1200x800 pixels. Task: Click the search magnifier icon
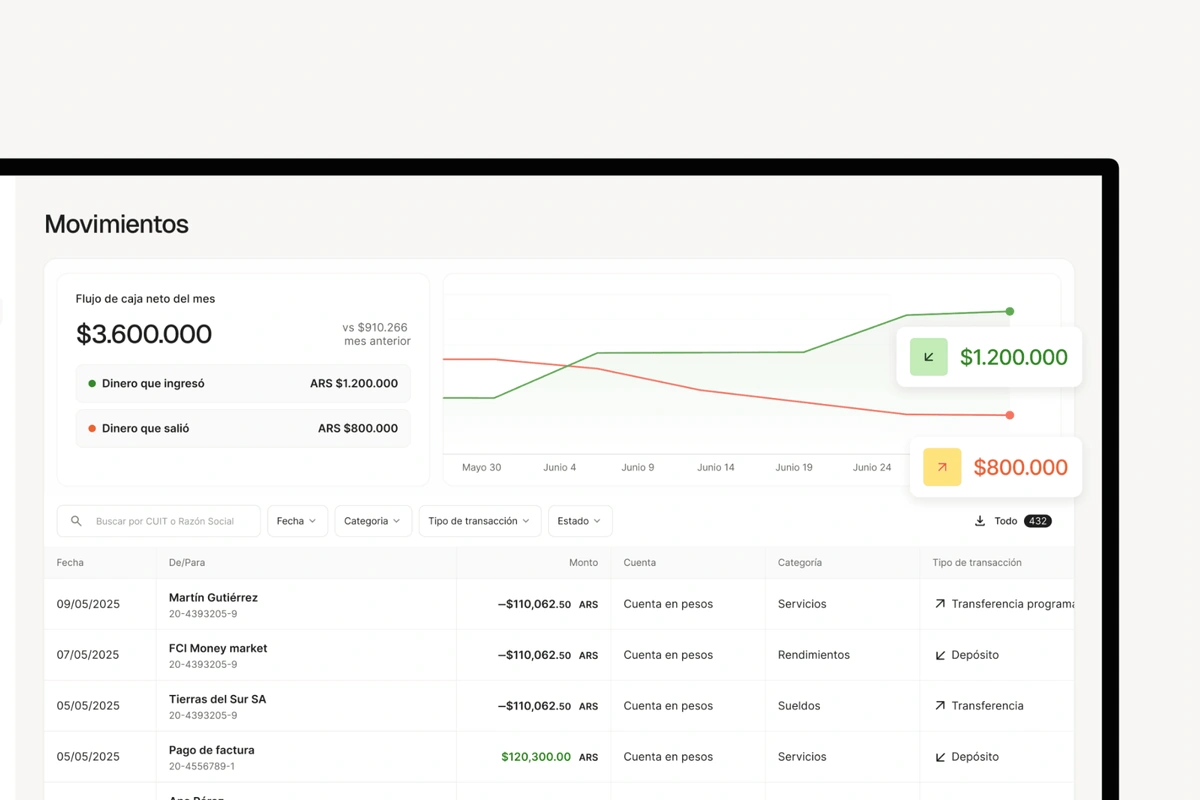coord(76,521)
